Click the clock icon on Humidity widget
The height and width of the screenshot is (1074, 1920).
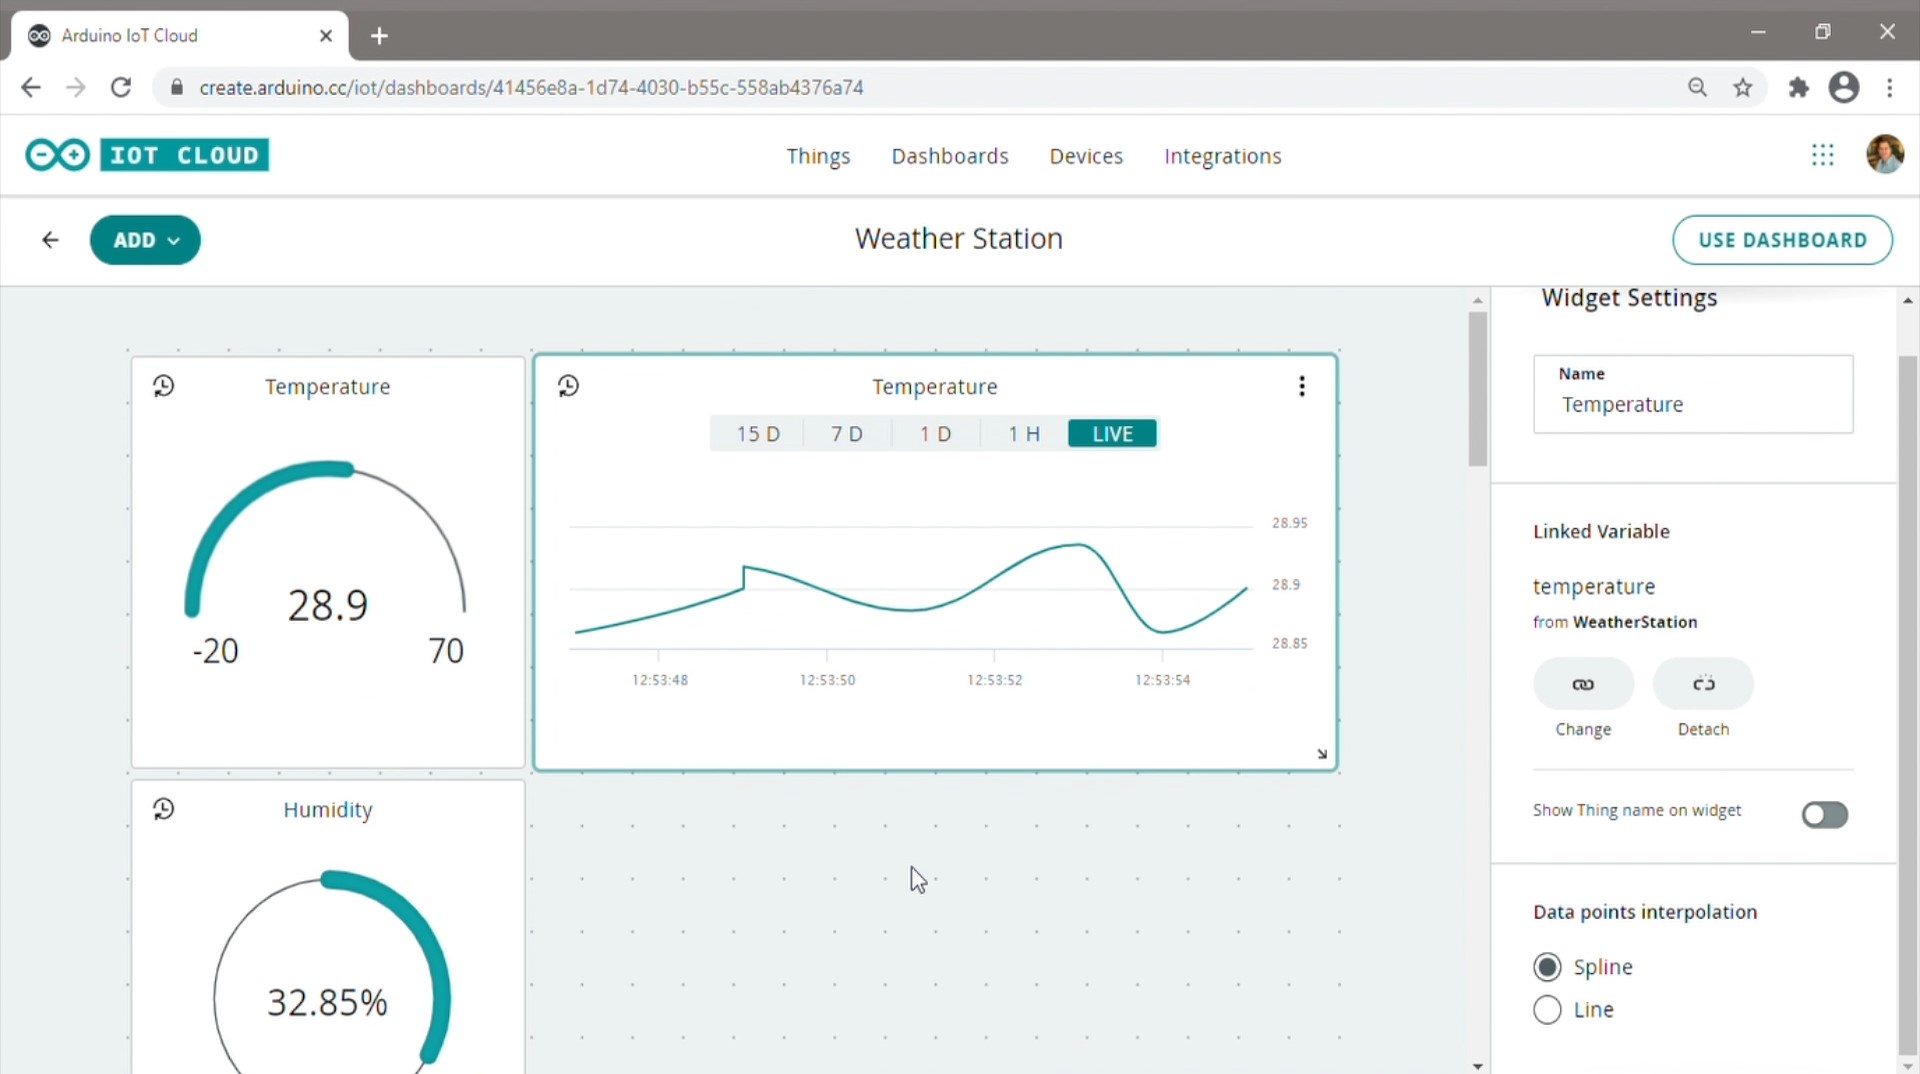point(164,809)
